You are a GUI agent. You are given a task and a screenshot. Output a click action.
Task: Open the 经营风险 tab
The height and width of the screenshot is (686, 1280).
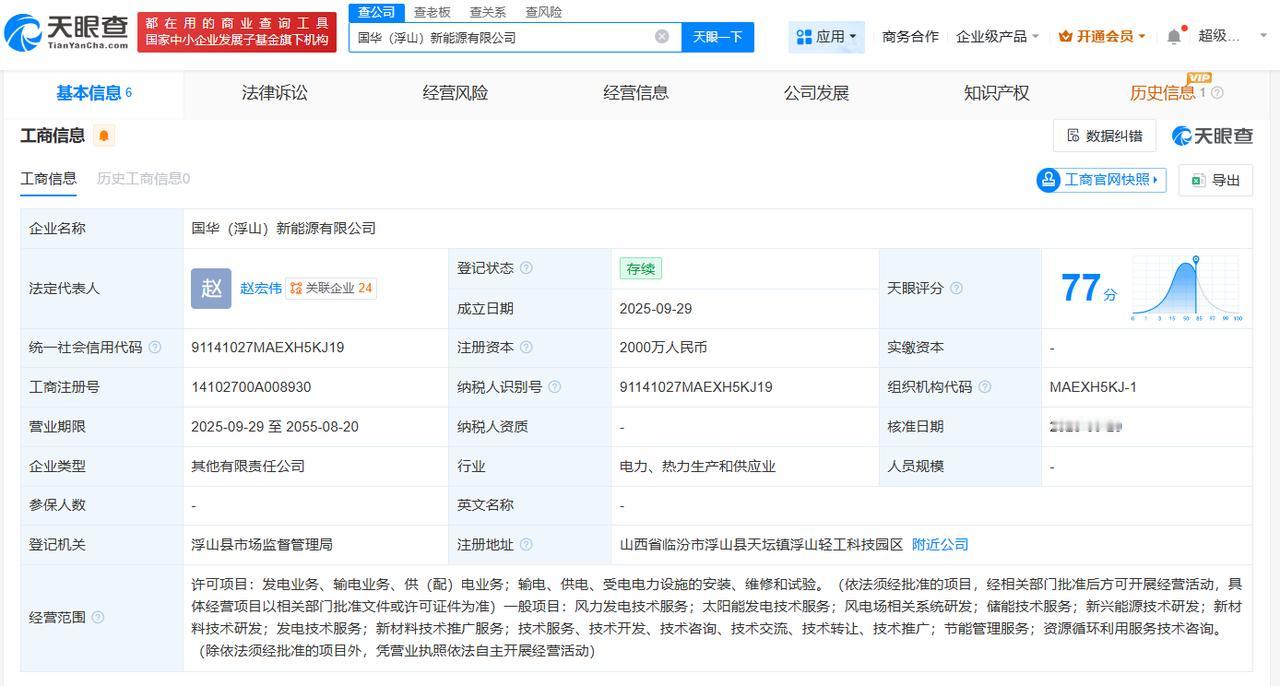(455, 93)
